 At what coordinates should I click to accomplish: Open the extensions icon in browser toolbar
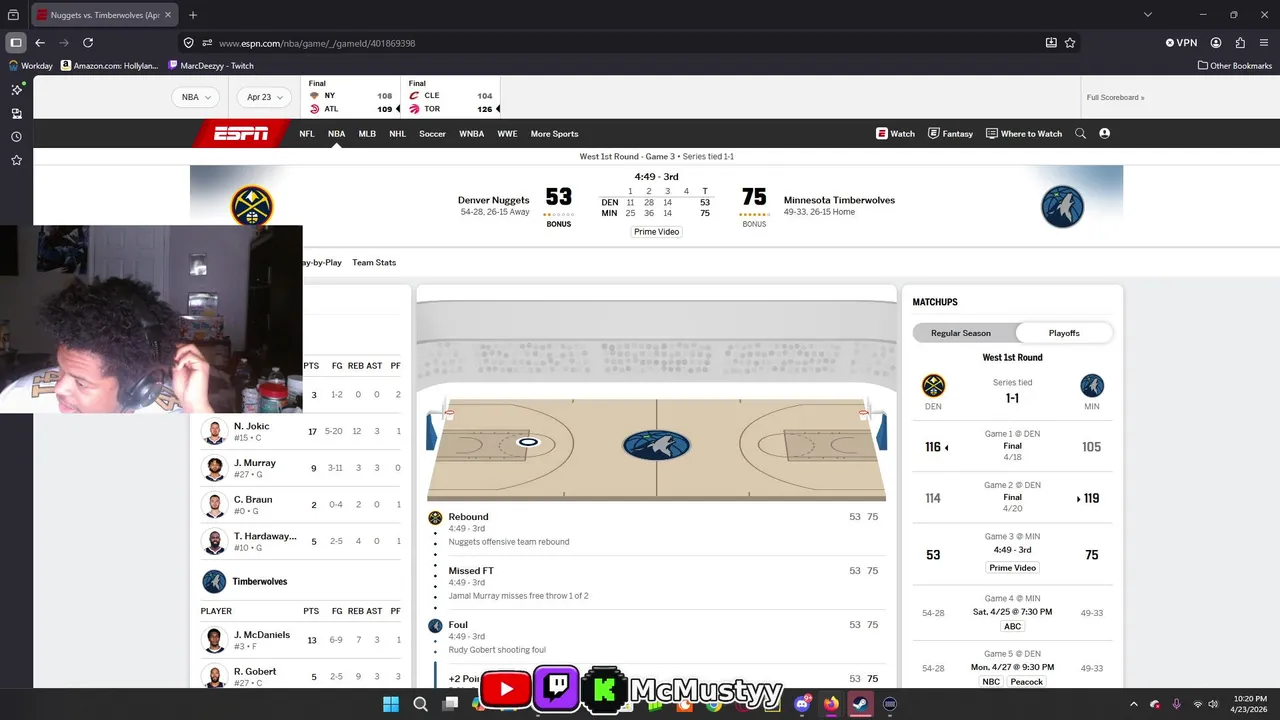pyautogui.click(x=1240, y=43)
